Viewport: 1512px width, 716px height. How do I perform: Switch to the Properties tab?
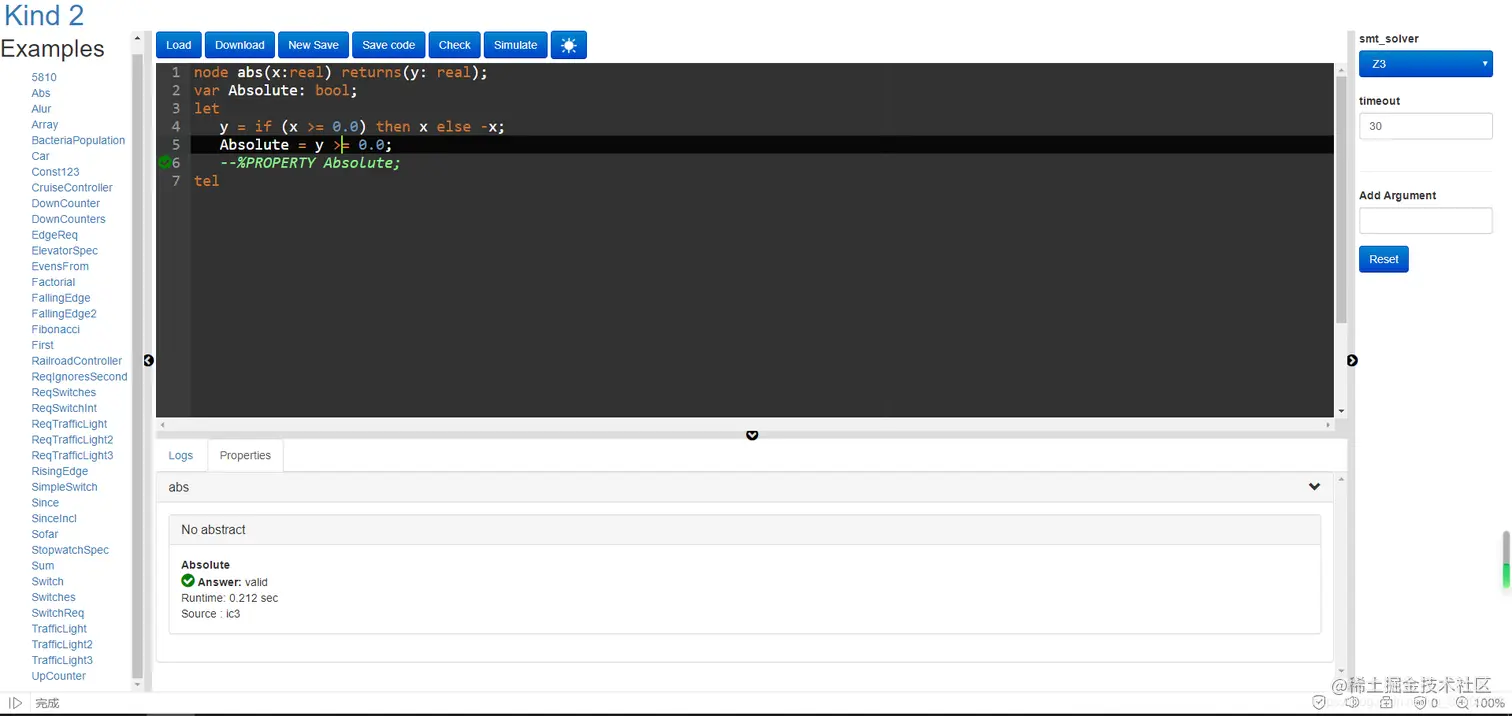(x=245, y=455)
